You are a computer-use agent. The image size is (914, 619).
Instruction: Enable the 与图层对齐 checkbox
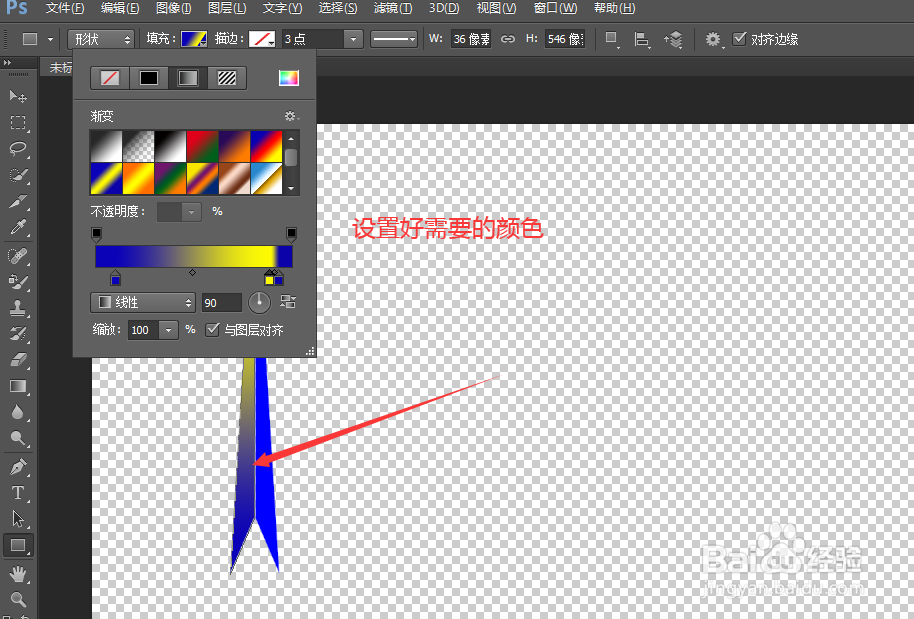[213, 330]
